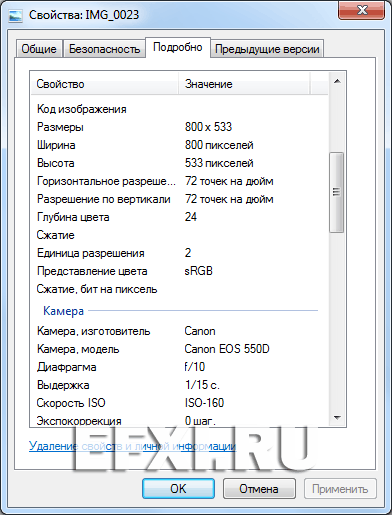The height and width of the screenshot is (515, 392).
Task: Click the sRGB value
Action: coord(199,271)
